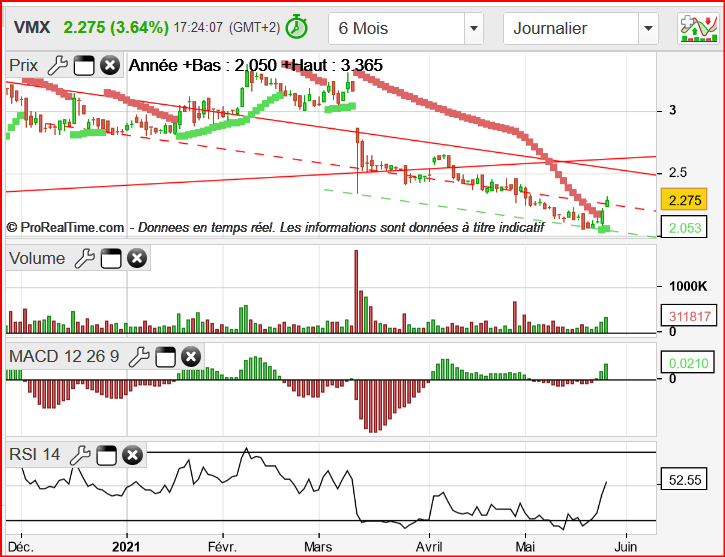Click the 6 Mois period field

(406, 28)
